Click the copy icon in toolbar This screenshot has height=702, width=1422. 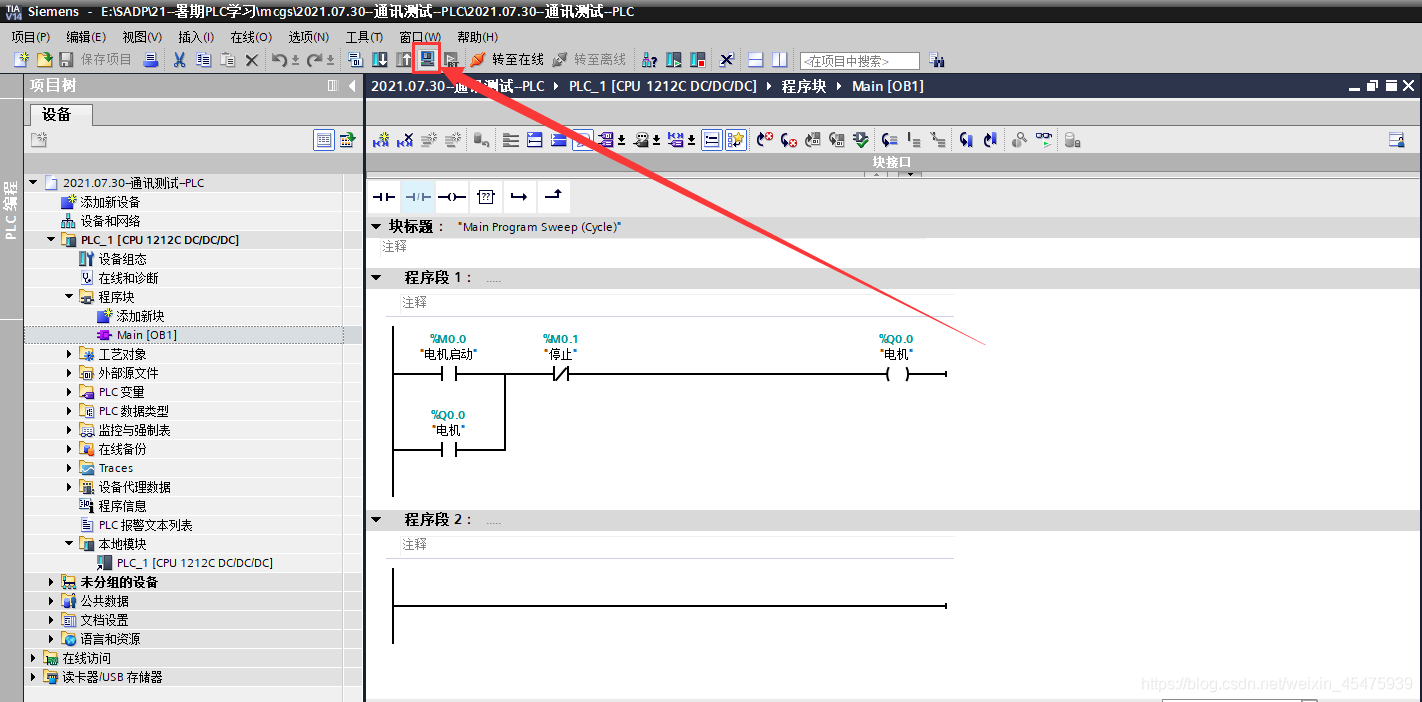204,60
